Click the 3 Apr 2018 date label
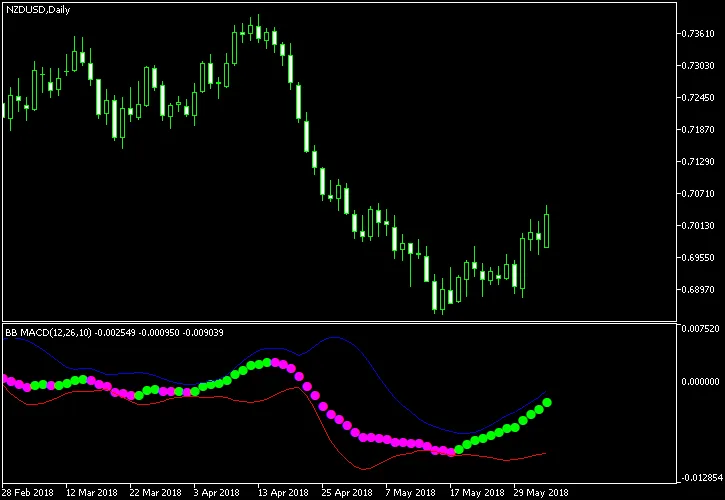The image size is (725, 500). click(x=217, y=492)
